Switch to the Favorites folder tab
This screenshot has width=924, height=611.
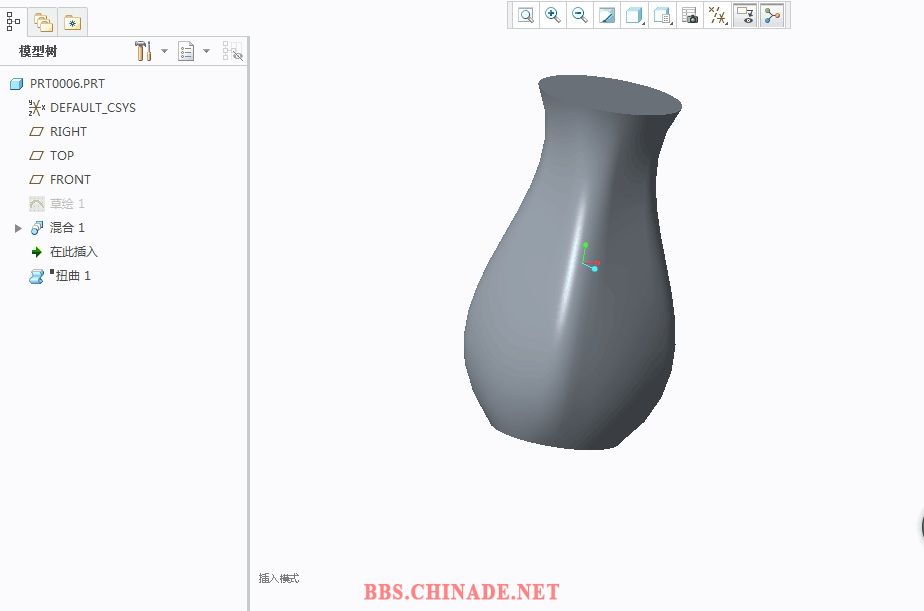(72, 21)
